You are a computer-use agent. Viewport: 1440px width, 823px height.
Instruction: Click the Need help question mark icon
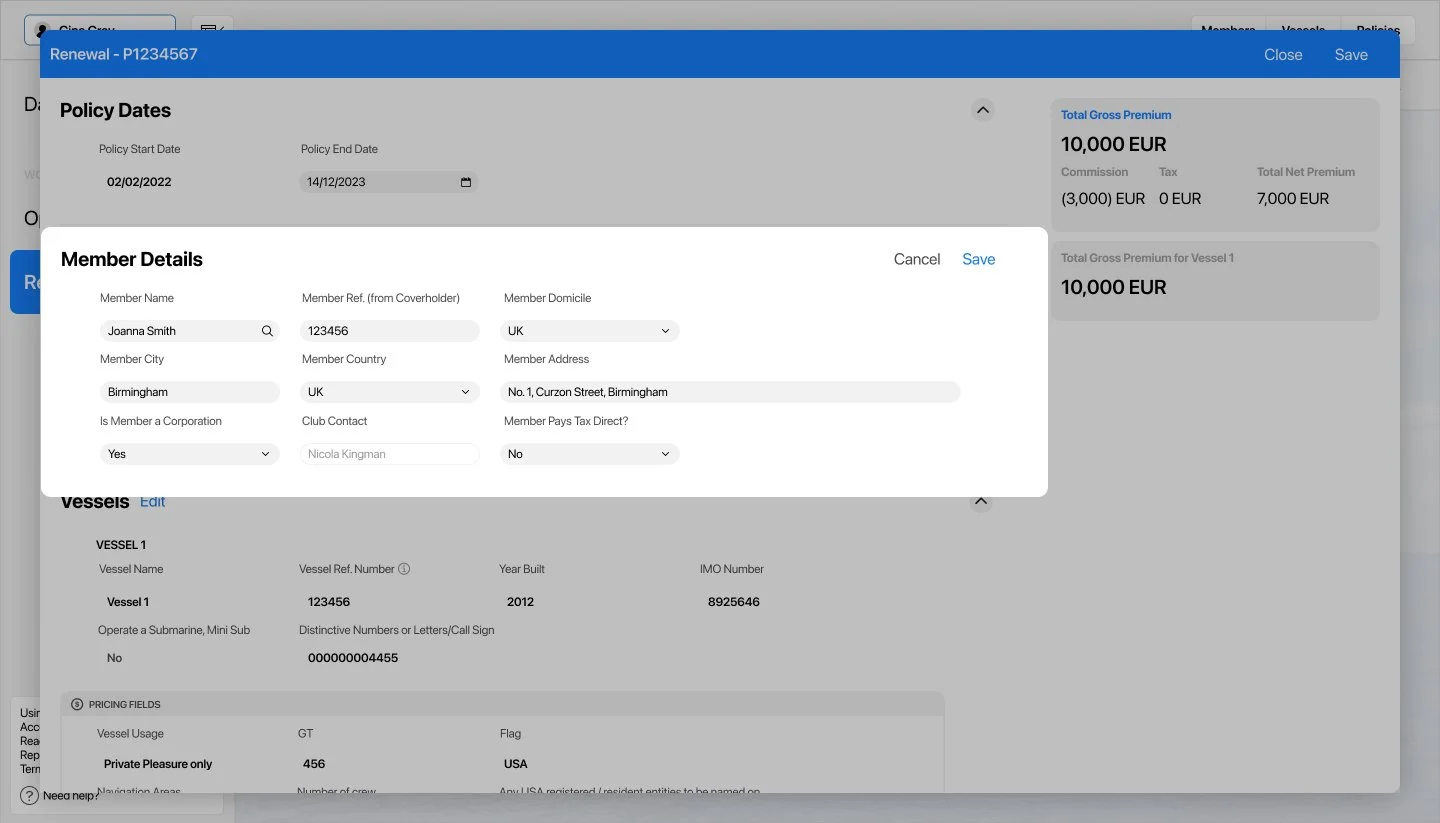[29, 796]
